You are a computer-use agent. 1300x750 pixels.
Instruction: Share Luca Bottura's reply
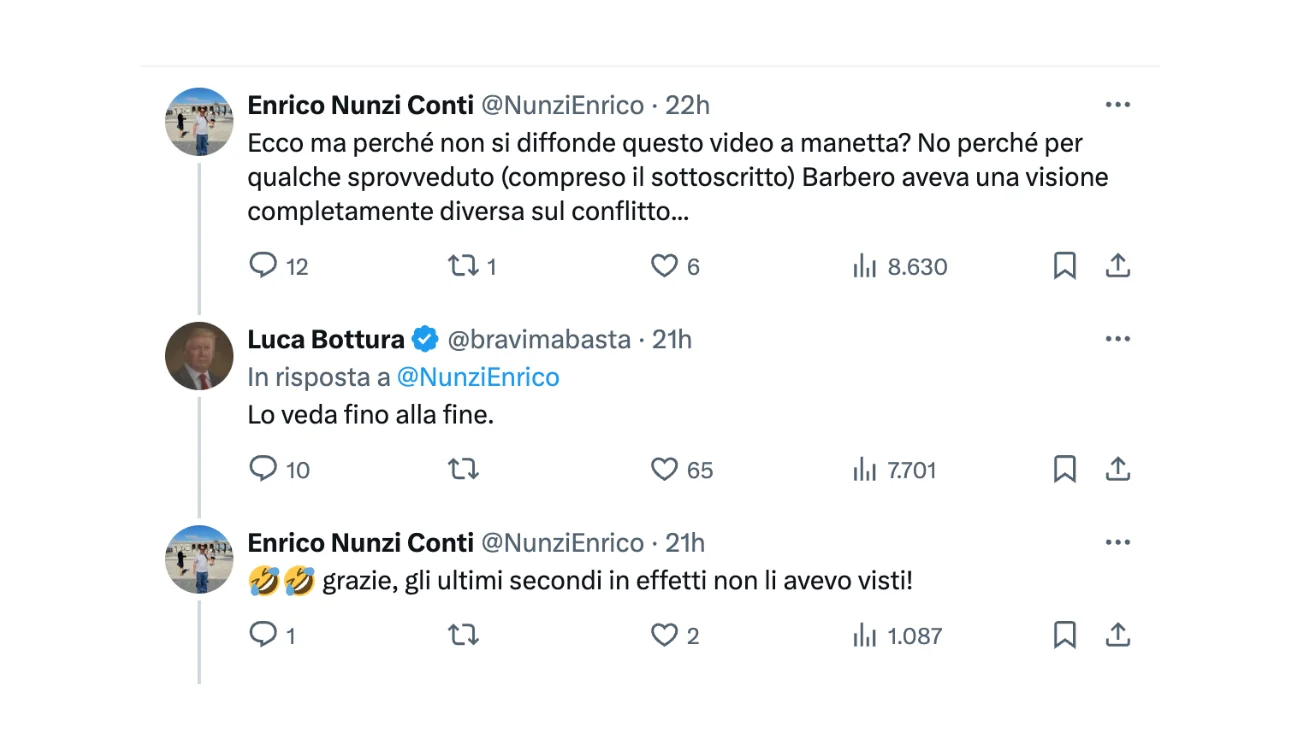1118,469
